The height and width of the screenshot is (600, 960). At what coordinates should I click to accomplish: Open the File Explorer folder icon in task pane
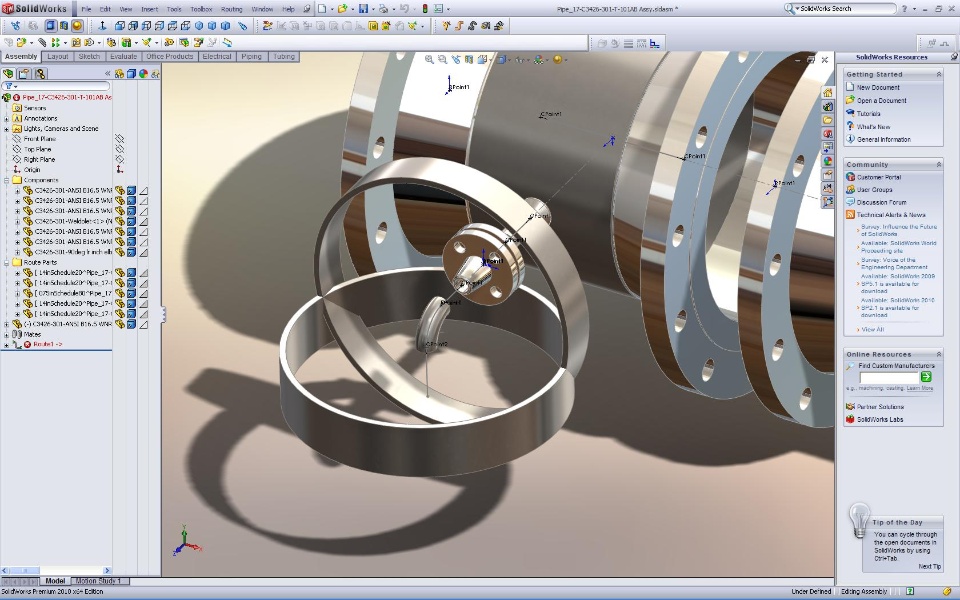point(828,120)
